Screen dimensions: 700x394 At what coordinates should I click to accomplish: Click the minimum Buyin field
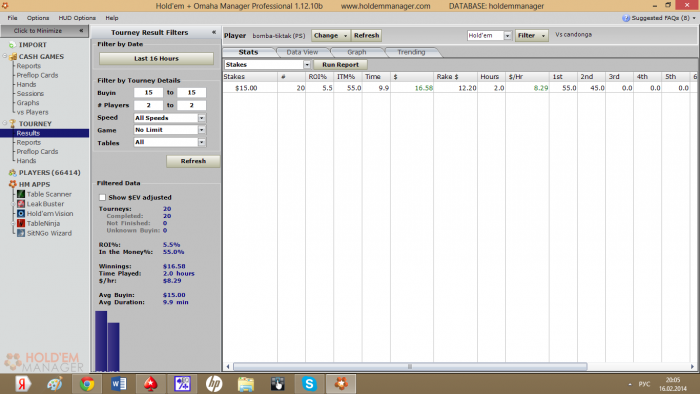tap(149, 93)
